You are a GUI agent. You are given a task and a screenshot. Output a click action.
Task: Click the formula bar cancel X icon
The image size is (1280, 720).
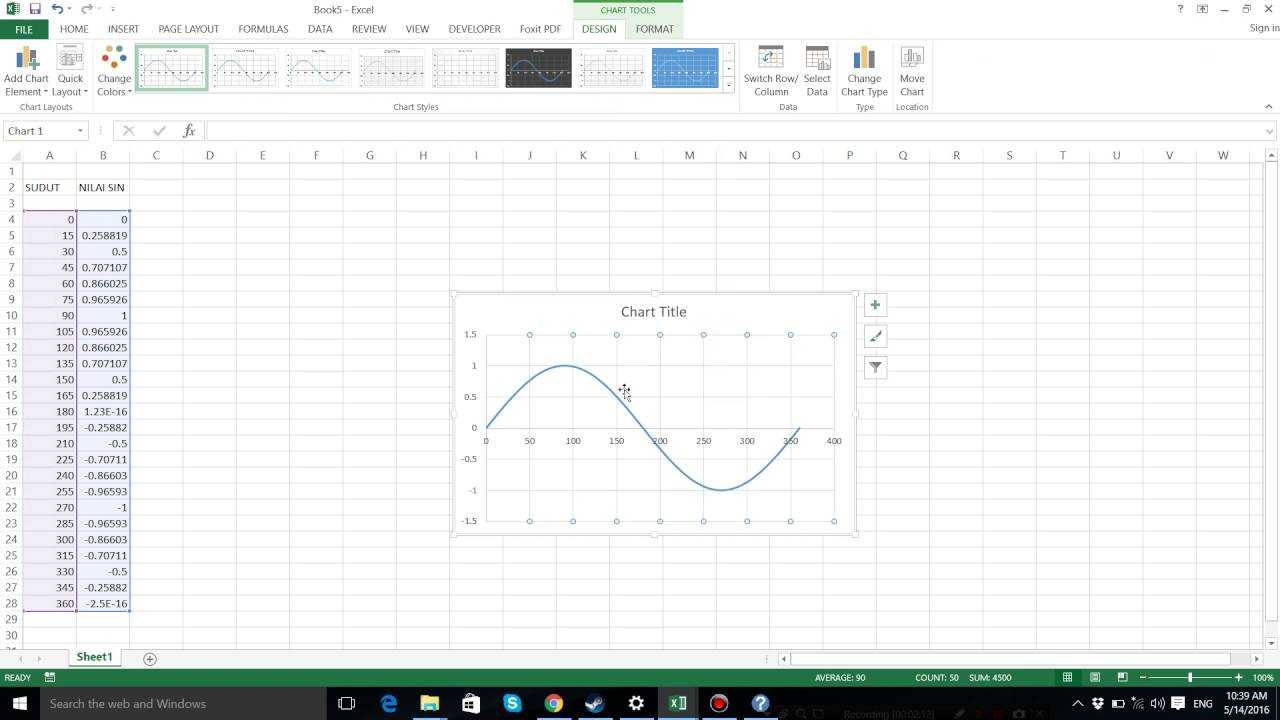point(128,130)
